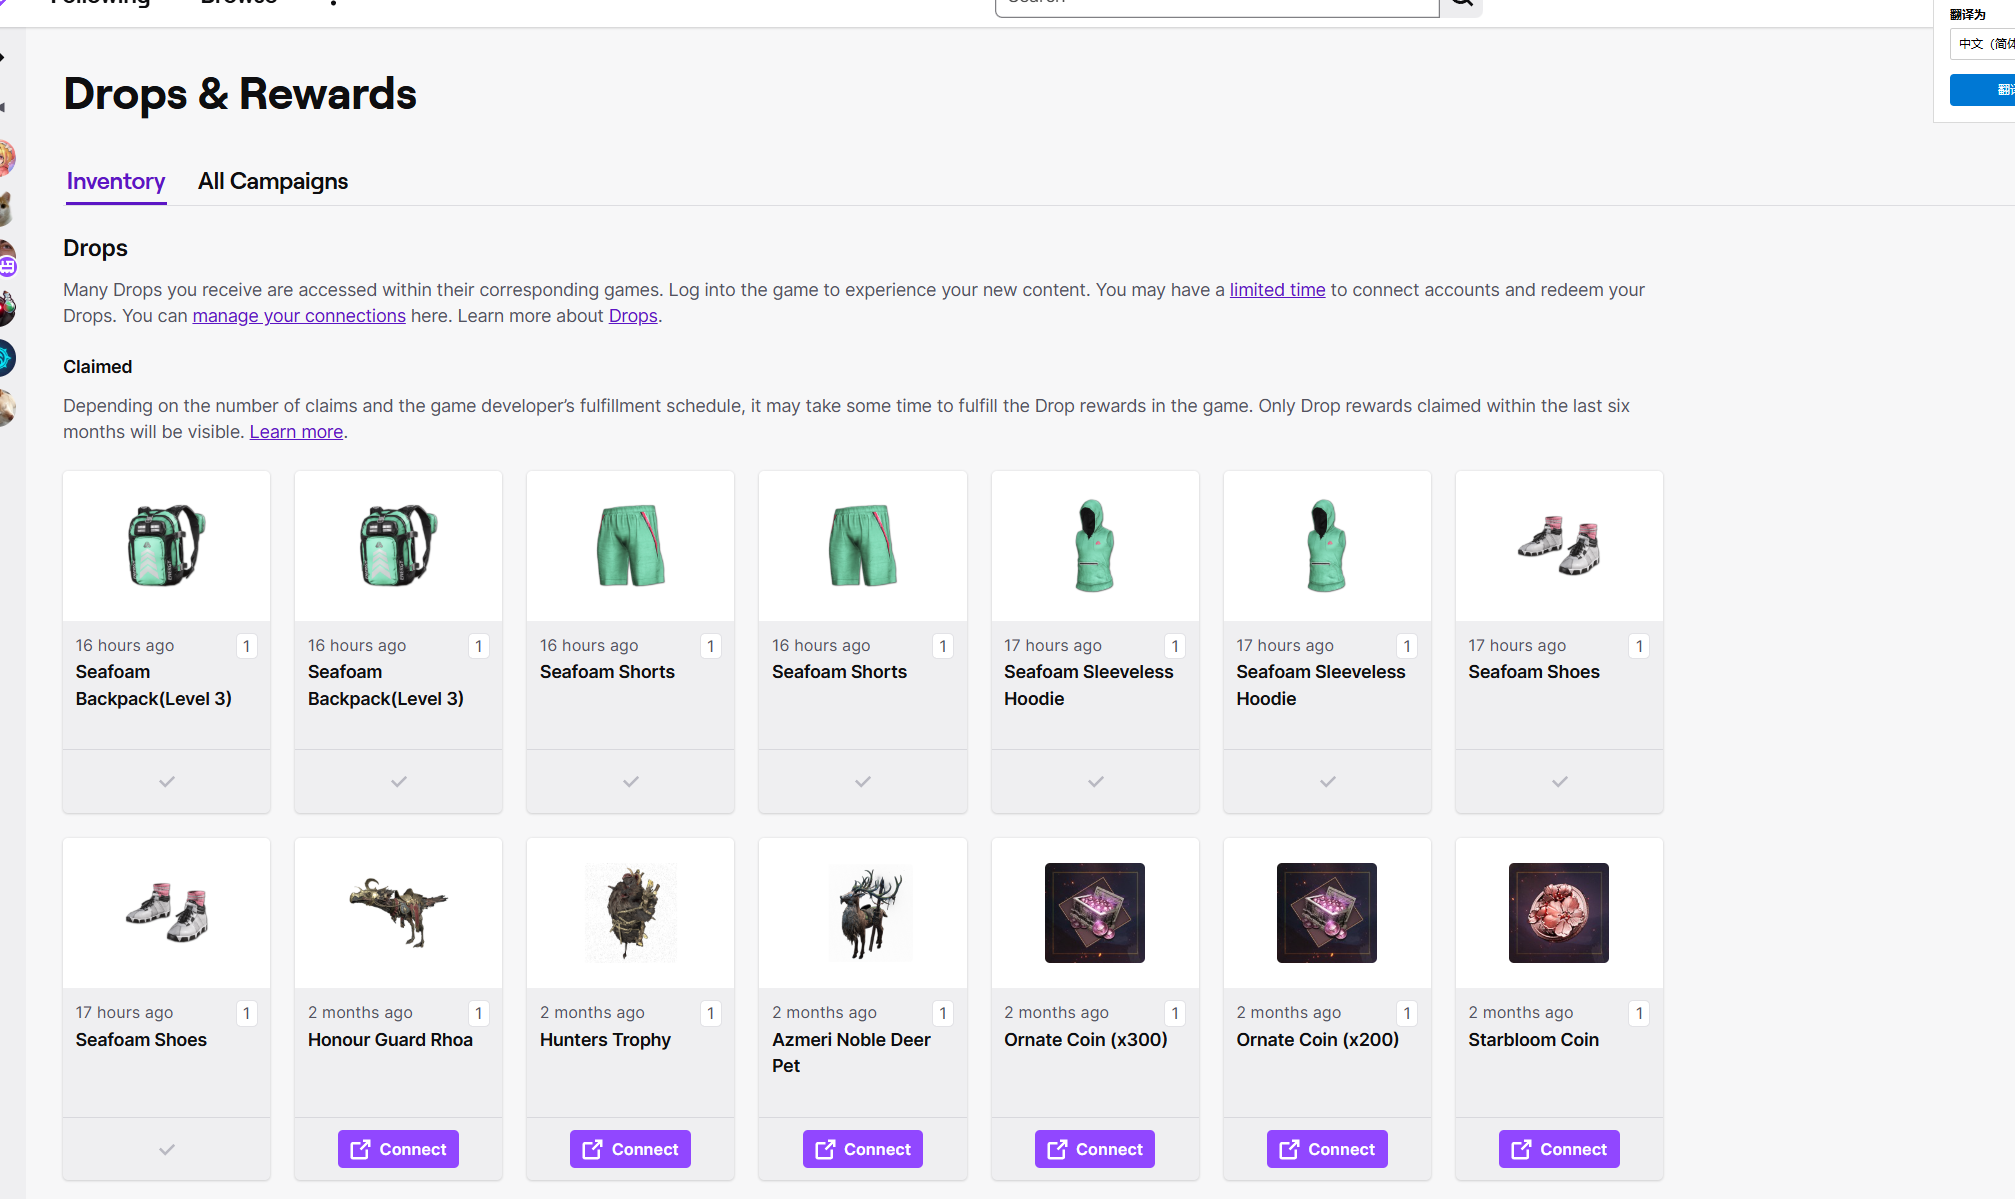
Task: Follow the limited time link
Action: pos(1277,290)
